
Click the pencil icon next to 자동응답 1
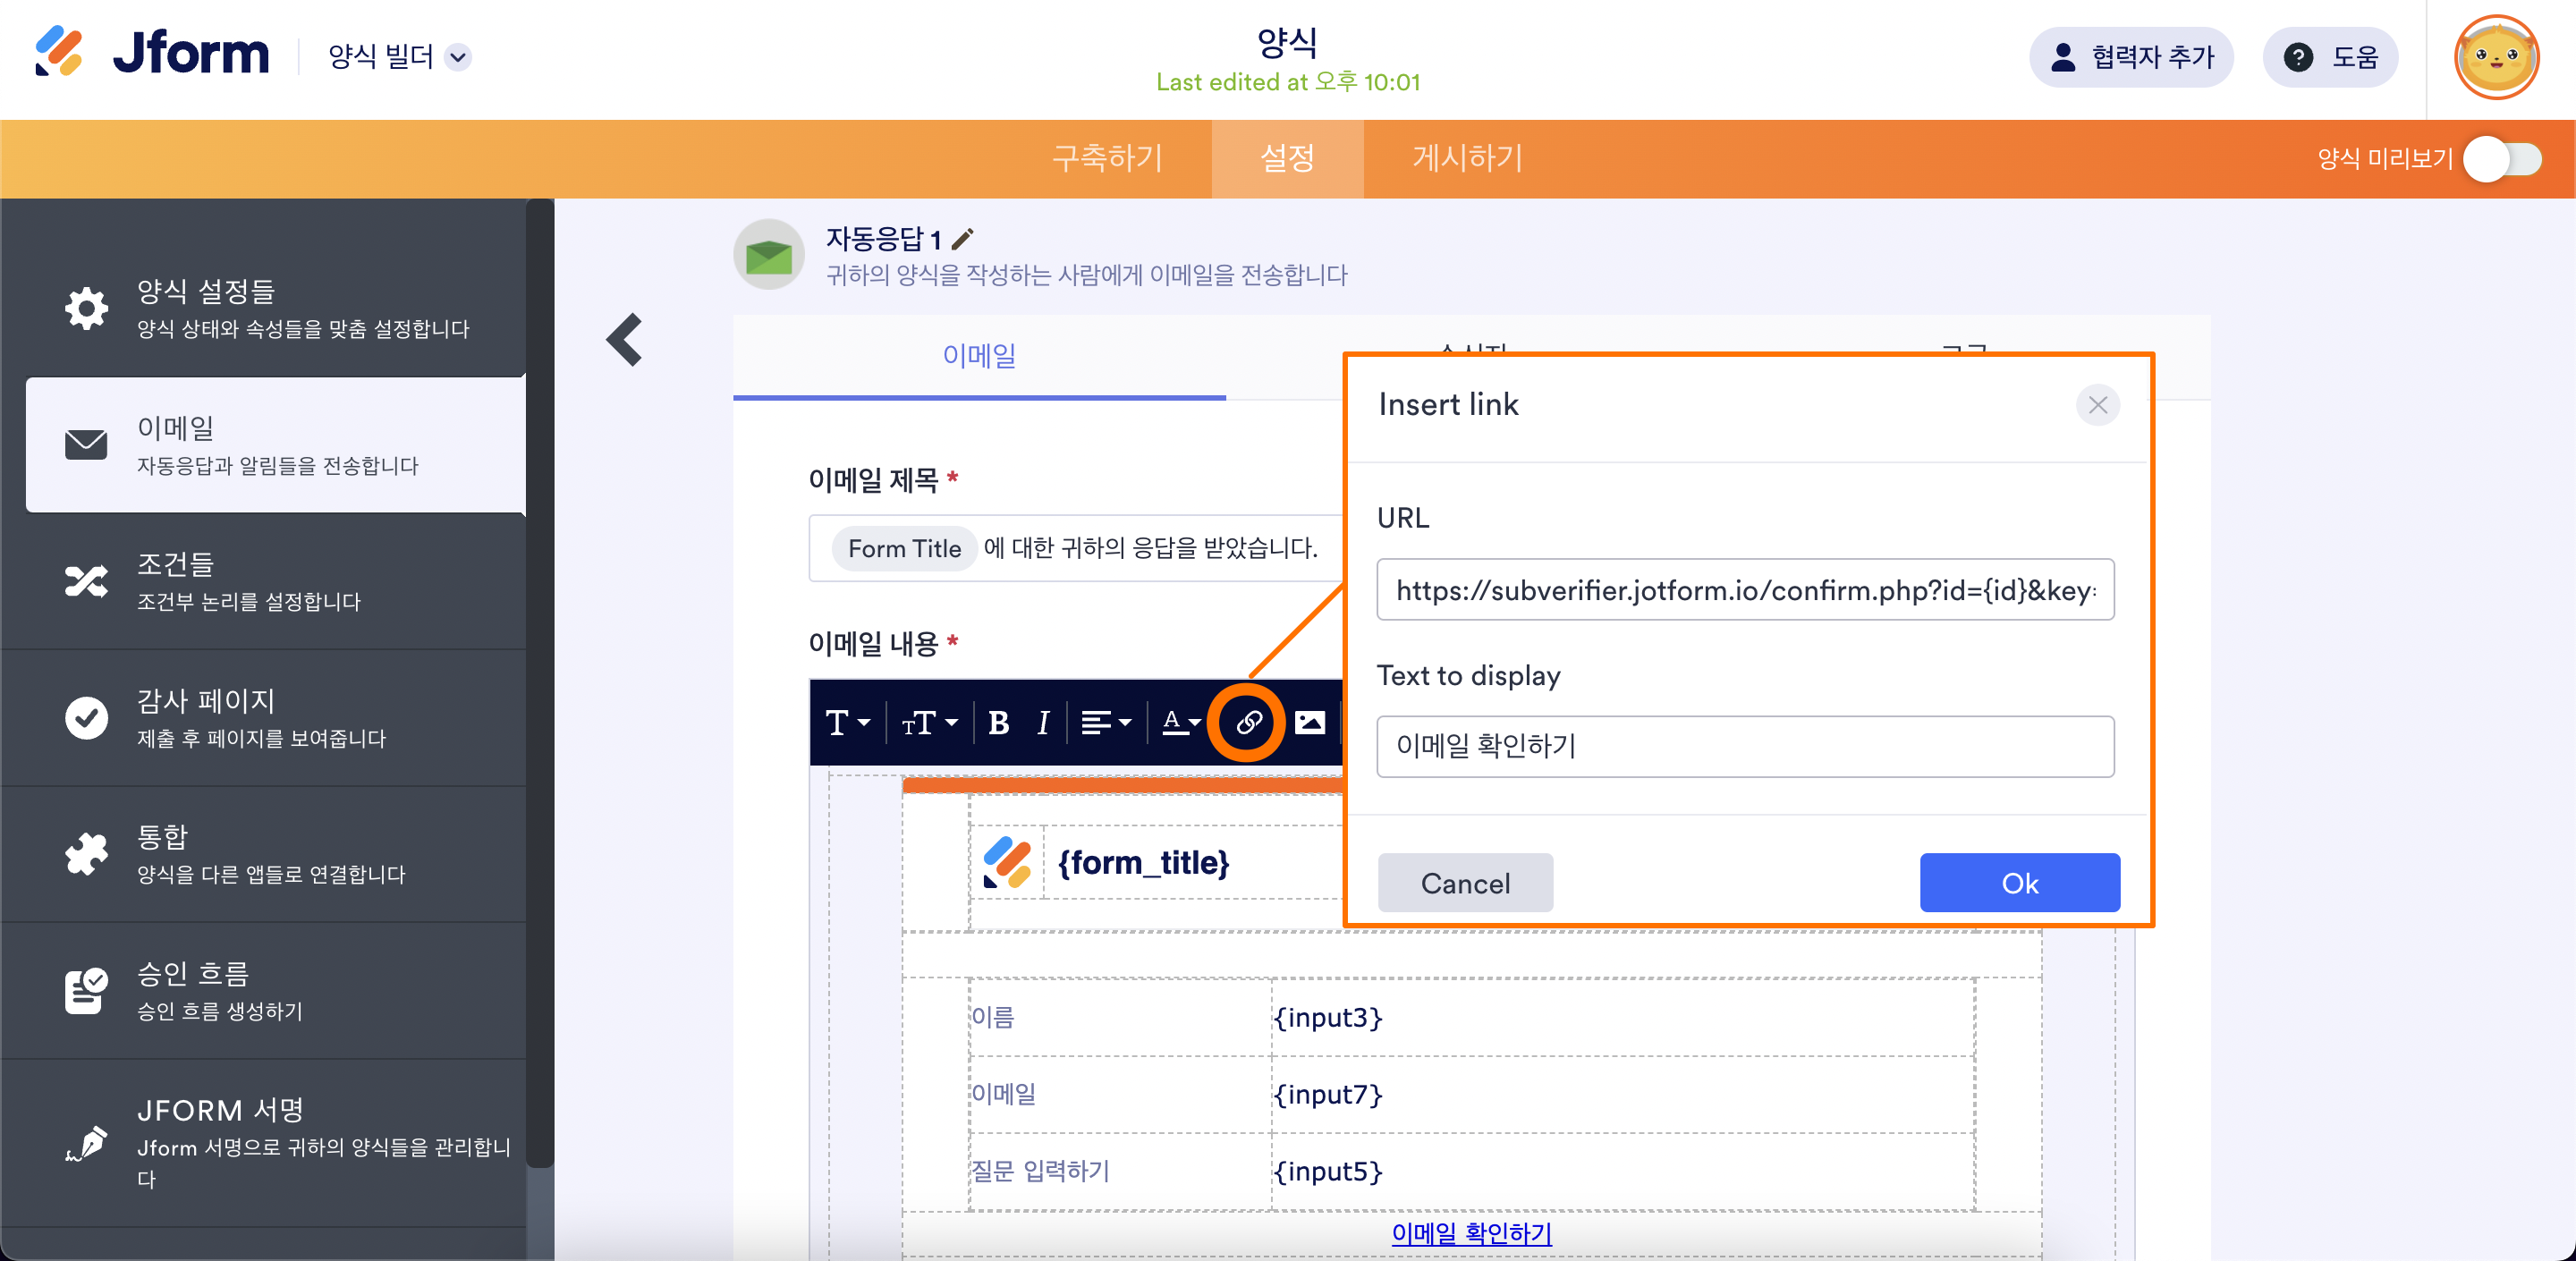(962, 239)
